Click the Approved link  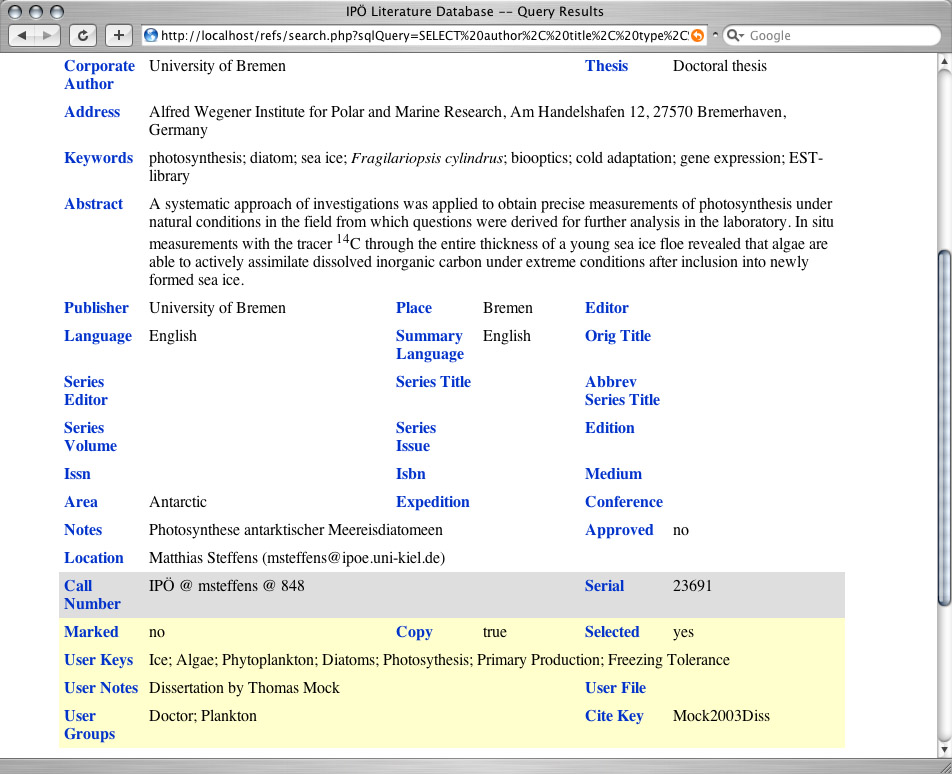[x=619, y=531]
